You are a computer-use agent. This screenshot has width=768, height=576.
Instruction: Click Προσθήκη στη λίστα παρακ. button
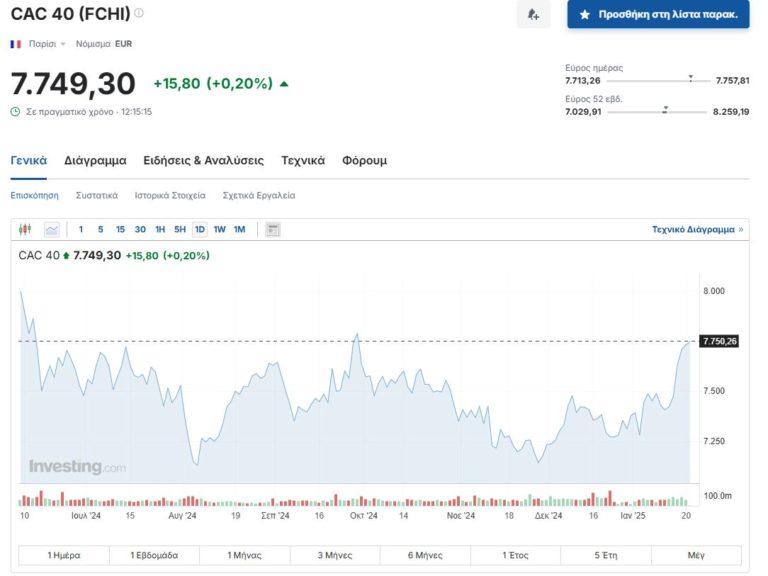coord(658,15)
